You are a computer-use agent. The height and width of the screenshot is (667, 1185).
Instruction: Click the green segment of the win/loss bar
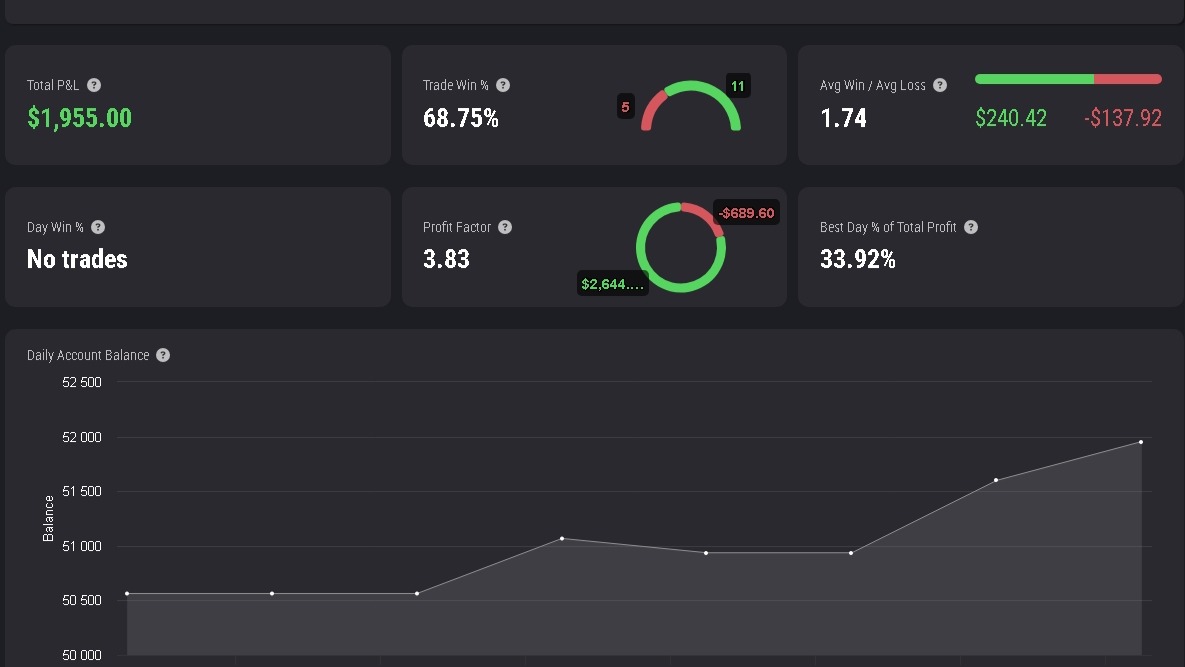[x=1034, y=79]
